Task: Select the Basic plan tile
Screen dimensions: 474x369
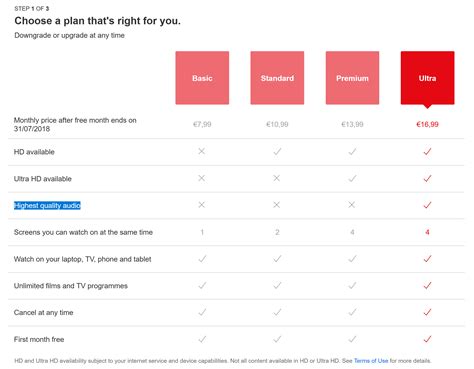Action: 202,78
